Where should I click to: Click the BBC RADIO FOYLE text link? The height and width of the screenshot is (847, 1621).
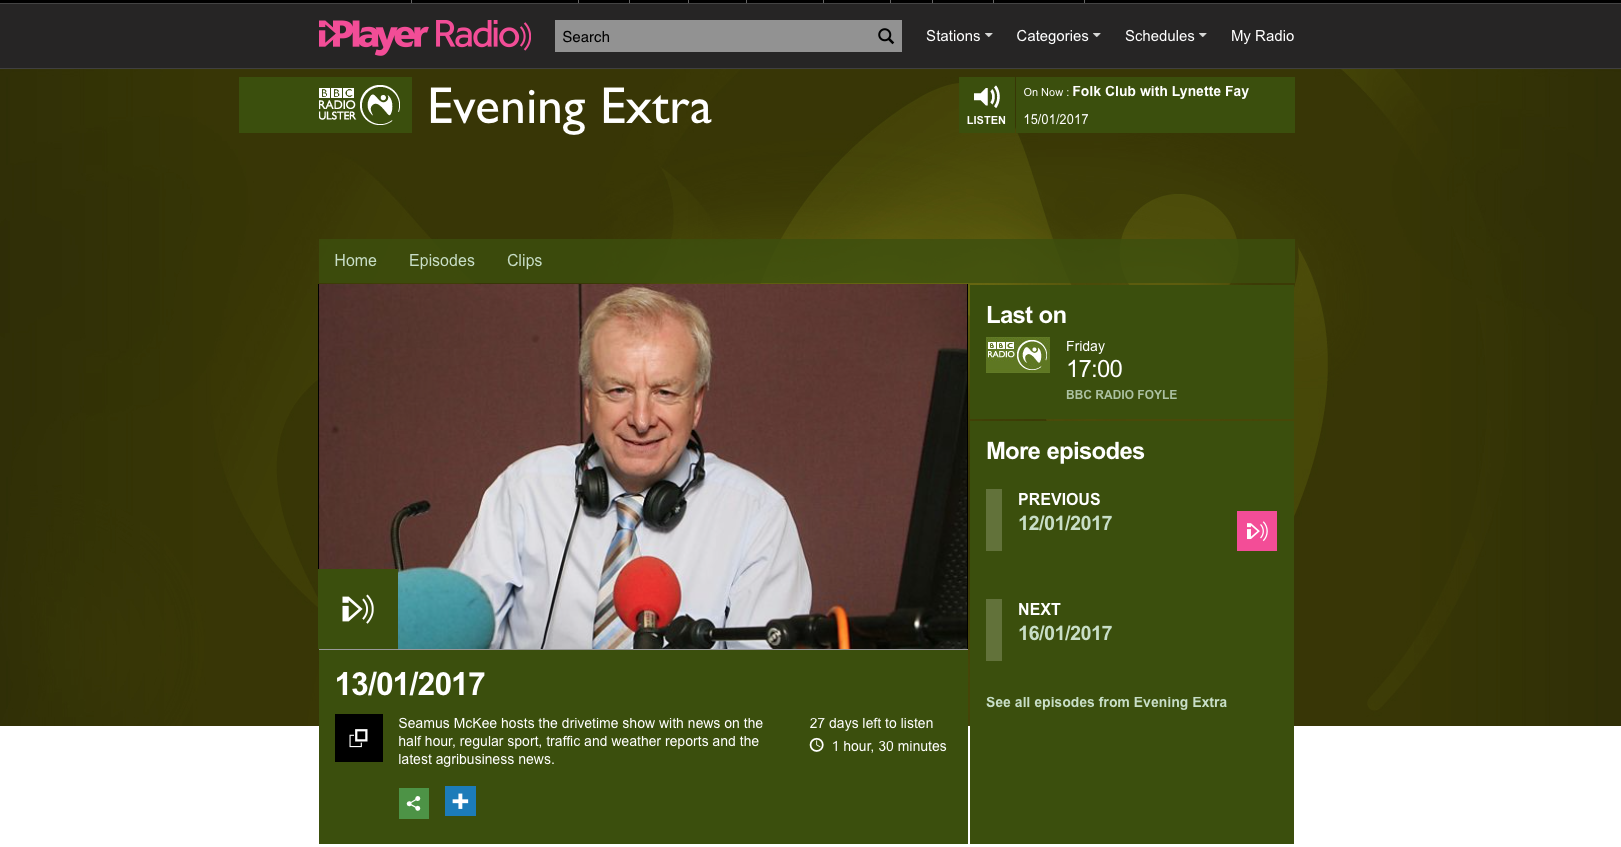tap(1121, 395)
